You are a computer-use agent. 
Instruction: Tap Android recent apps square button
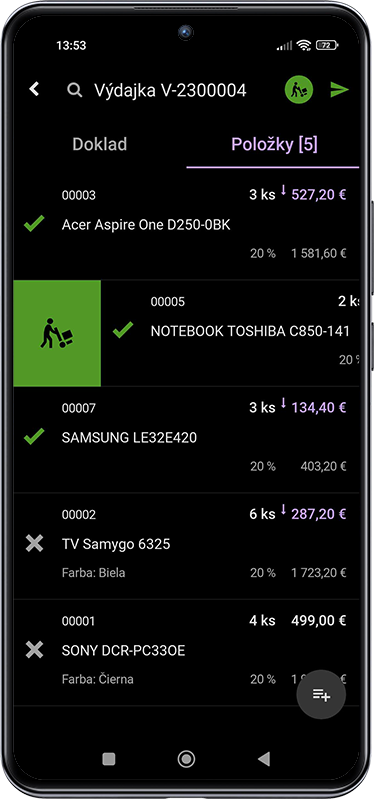click(x=109, y=759)
